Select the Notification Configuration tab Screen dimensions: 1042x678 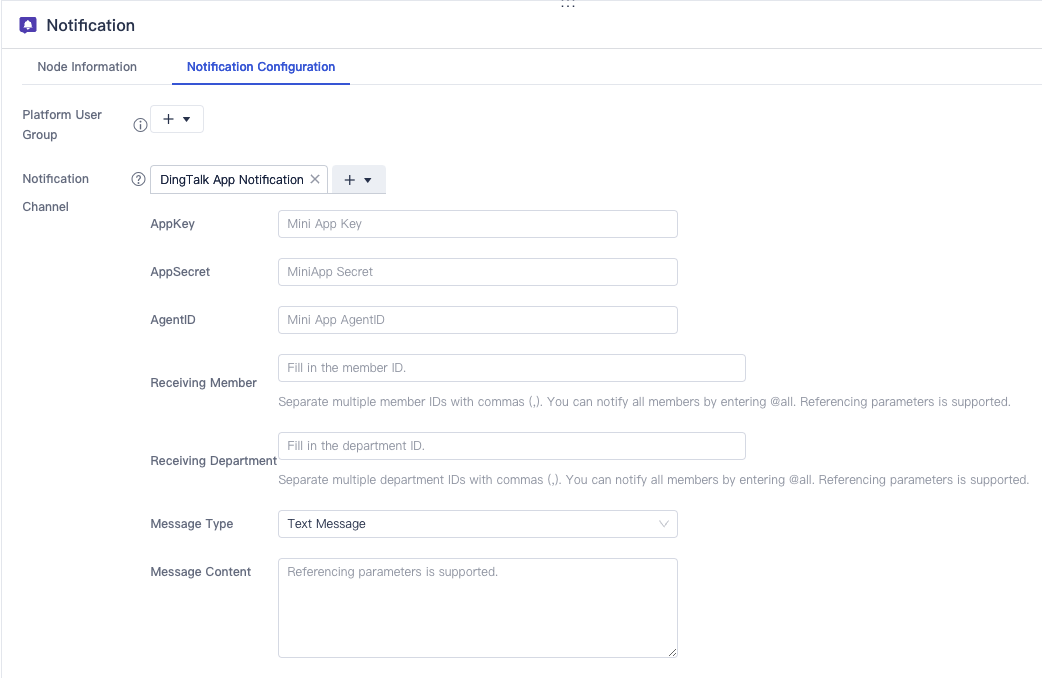pyautogui.click(x=261, y=67)
